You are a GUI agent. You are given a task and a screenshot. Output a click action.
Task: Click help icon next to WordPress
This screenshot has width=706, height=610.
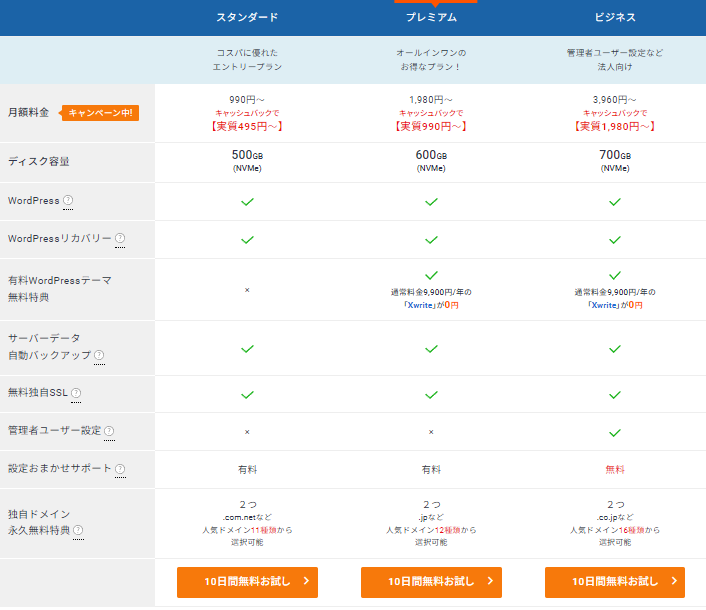(68, 201)
